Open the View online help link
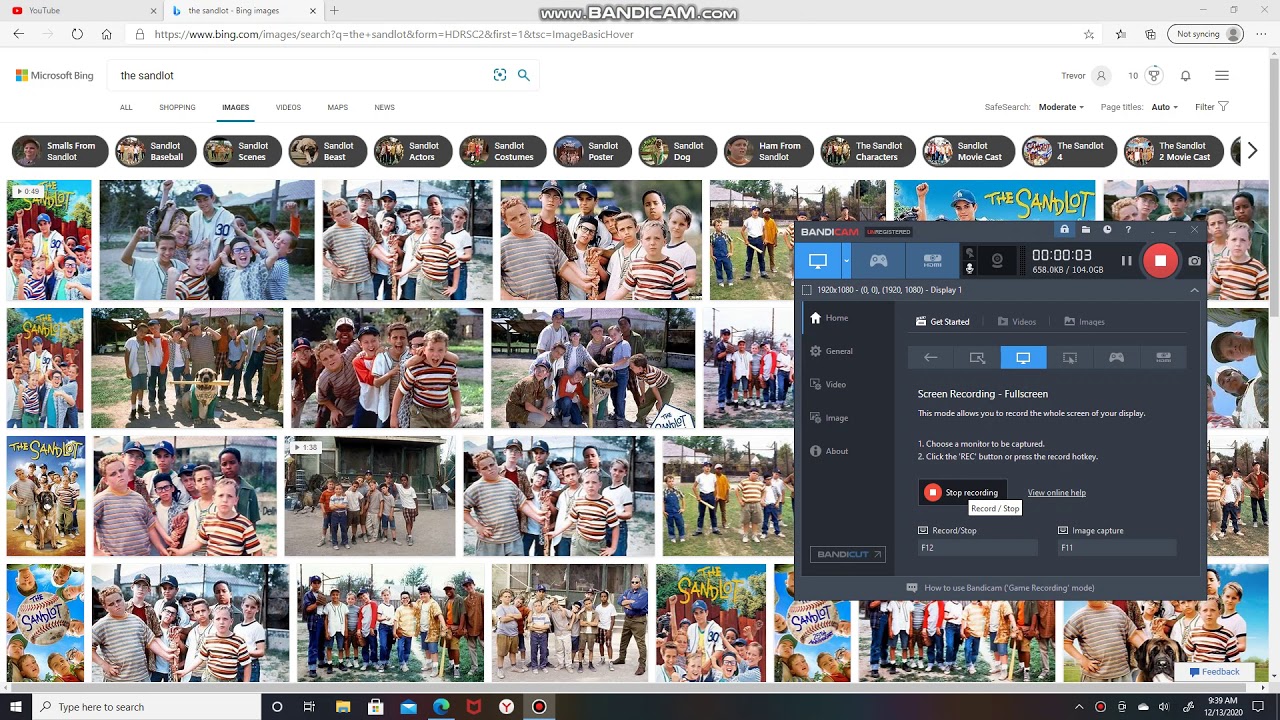This screenshot has width=1280, height=720. 1056,493
